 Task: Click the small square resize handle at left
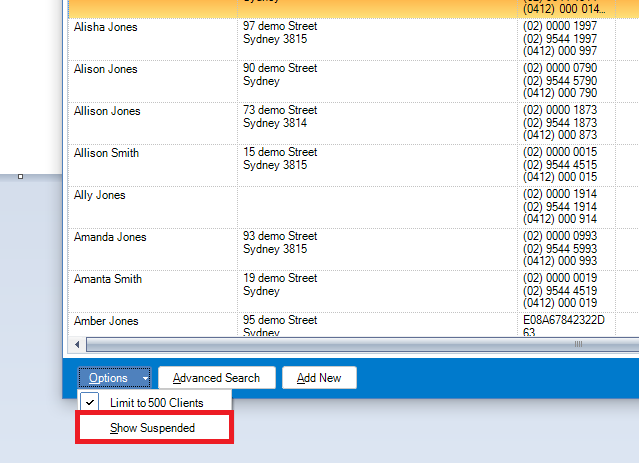tap(21, 176)
